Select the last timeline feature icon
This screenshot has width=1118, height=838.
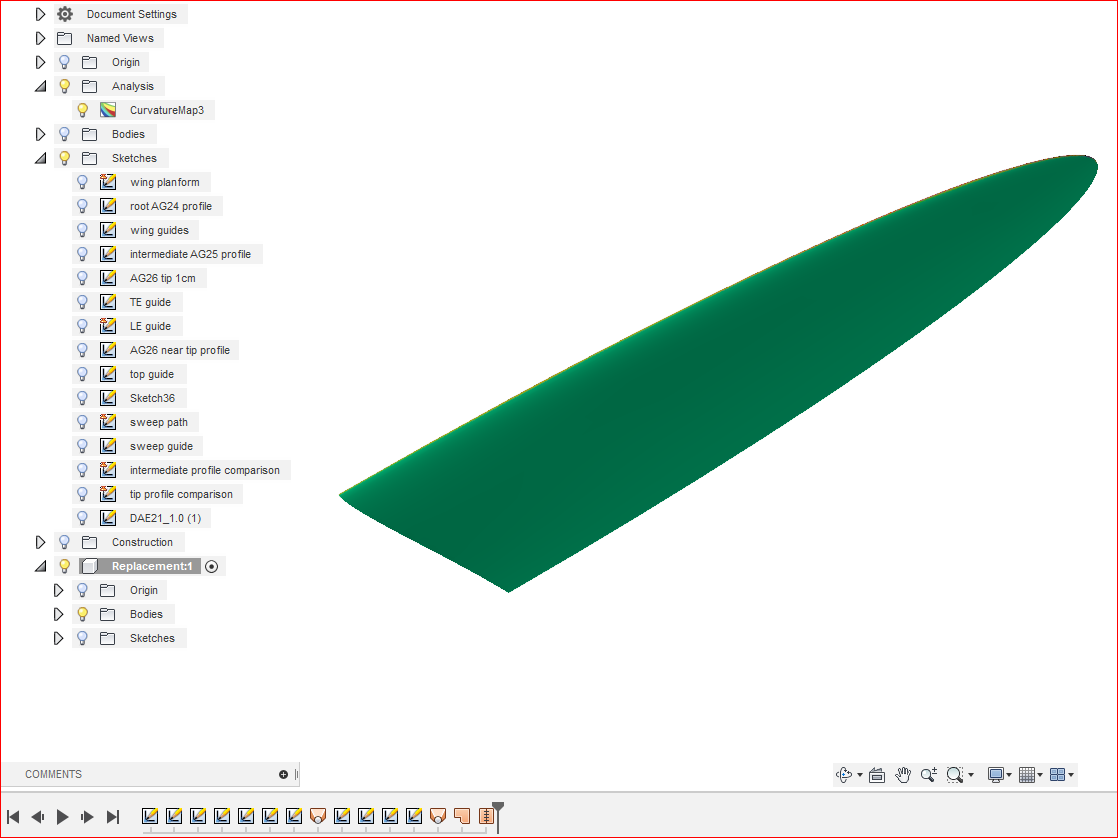pyautogui.click(x=486, y=816)
